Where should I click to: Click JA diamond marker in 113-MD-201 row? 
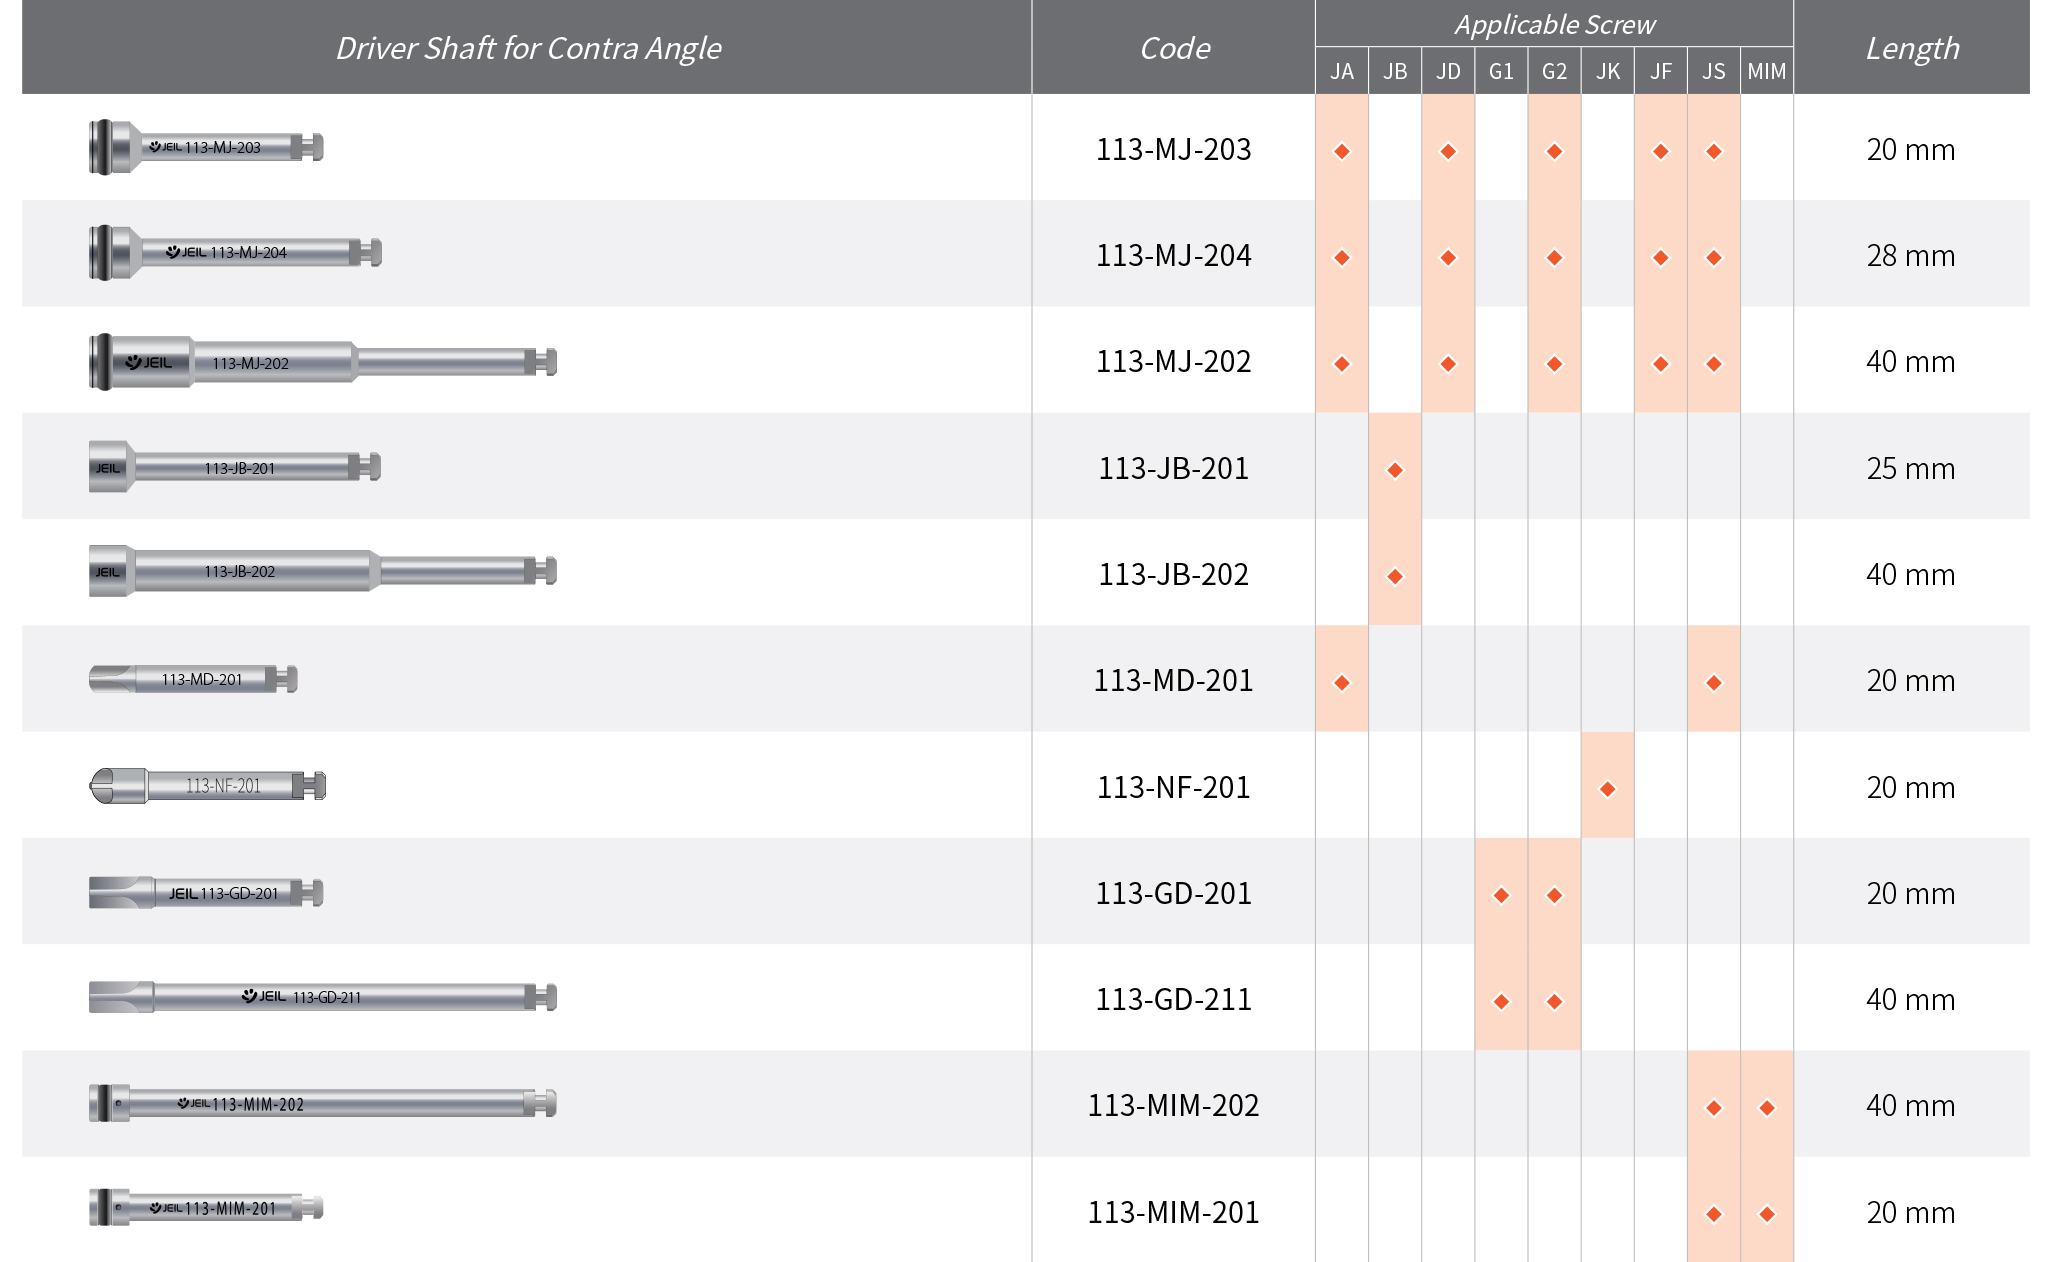[1342, 683]
